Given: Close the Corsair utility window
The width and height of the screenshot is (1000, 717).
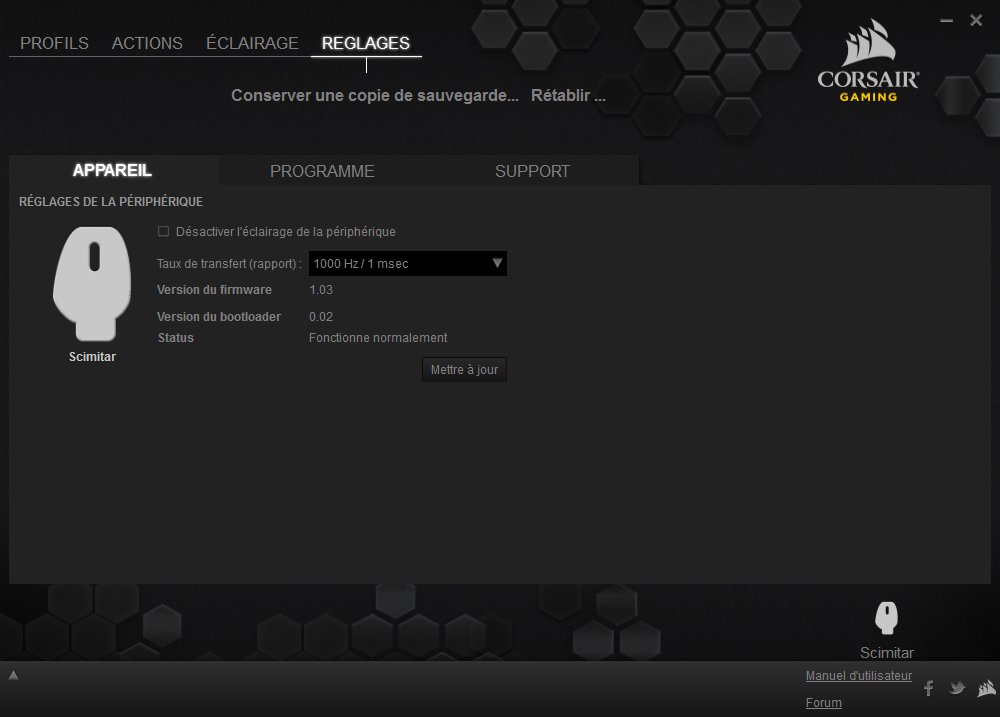Looking at the screenshot, I should (x=976, y=20).
